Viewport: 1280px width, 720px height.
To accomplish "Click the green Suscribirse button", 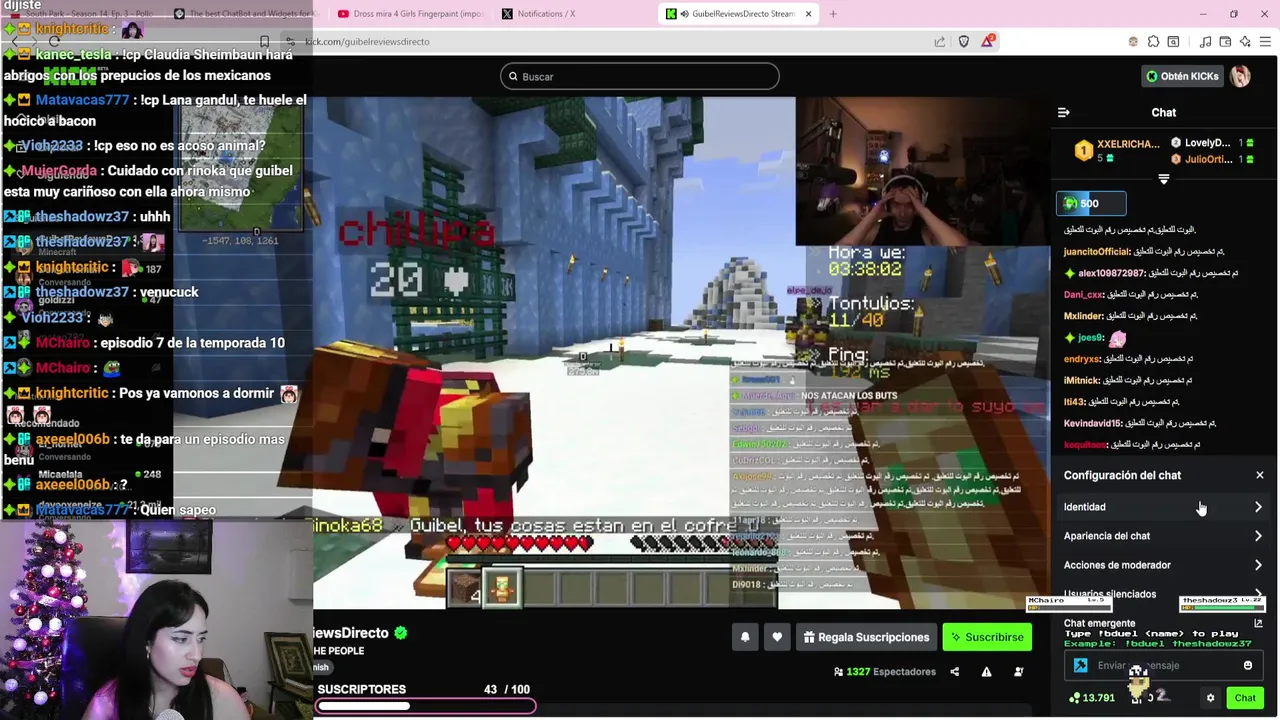I will click(x=987, y=637).
